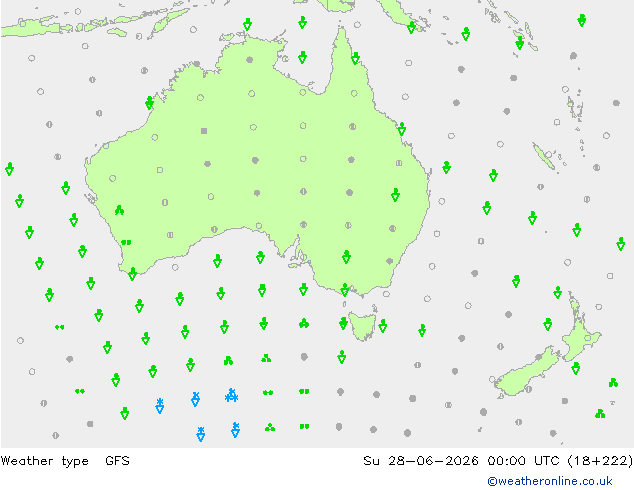Select green double-drop symbol in southwest Western Australia
This screenshot has height=490, width=634.
126,243
